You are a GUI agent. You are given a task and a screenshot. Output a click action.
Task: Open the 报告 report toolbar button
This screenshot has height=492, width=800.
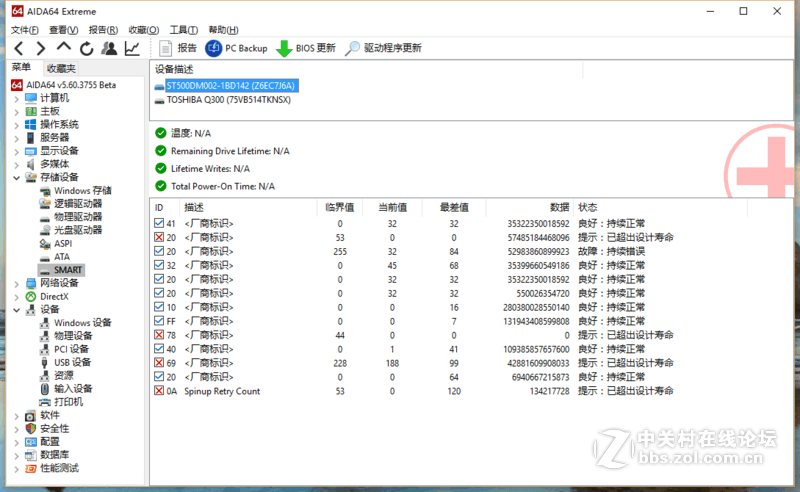[x=178, y=48]
